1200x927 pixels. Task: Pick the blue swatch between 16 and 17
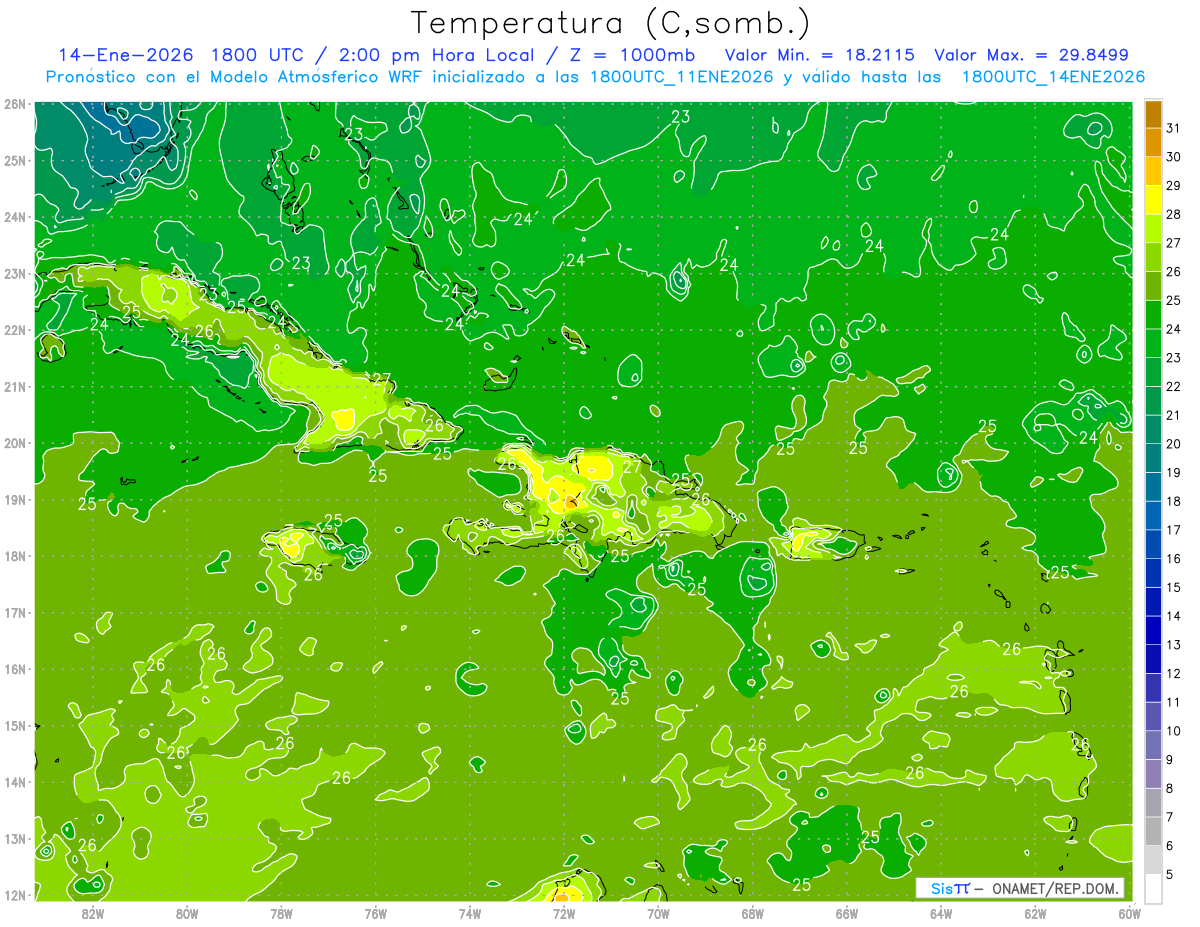[1154, 544]
